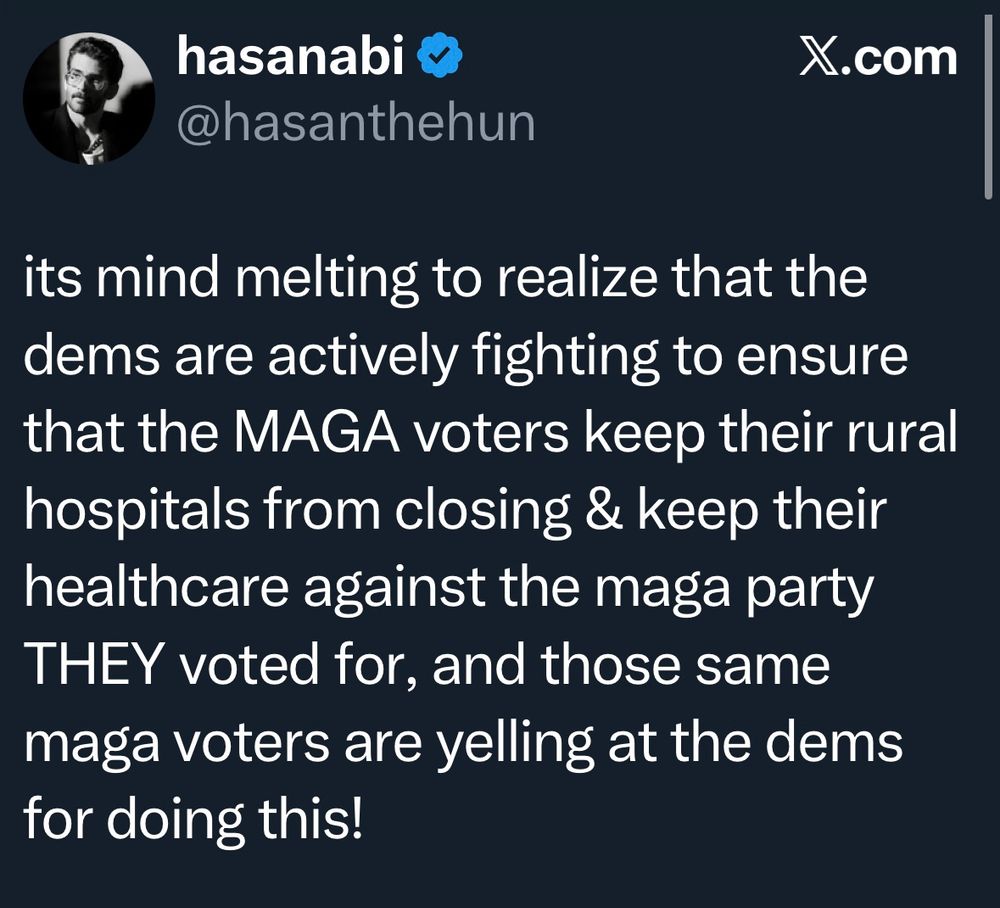
Task: Click the uppercase word "THEY" in the tweet
Action: click(95, 663)
